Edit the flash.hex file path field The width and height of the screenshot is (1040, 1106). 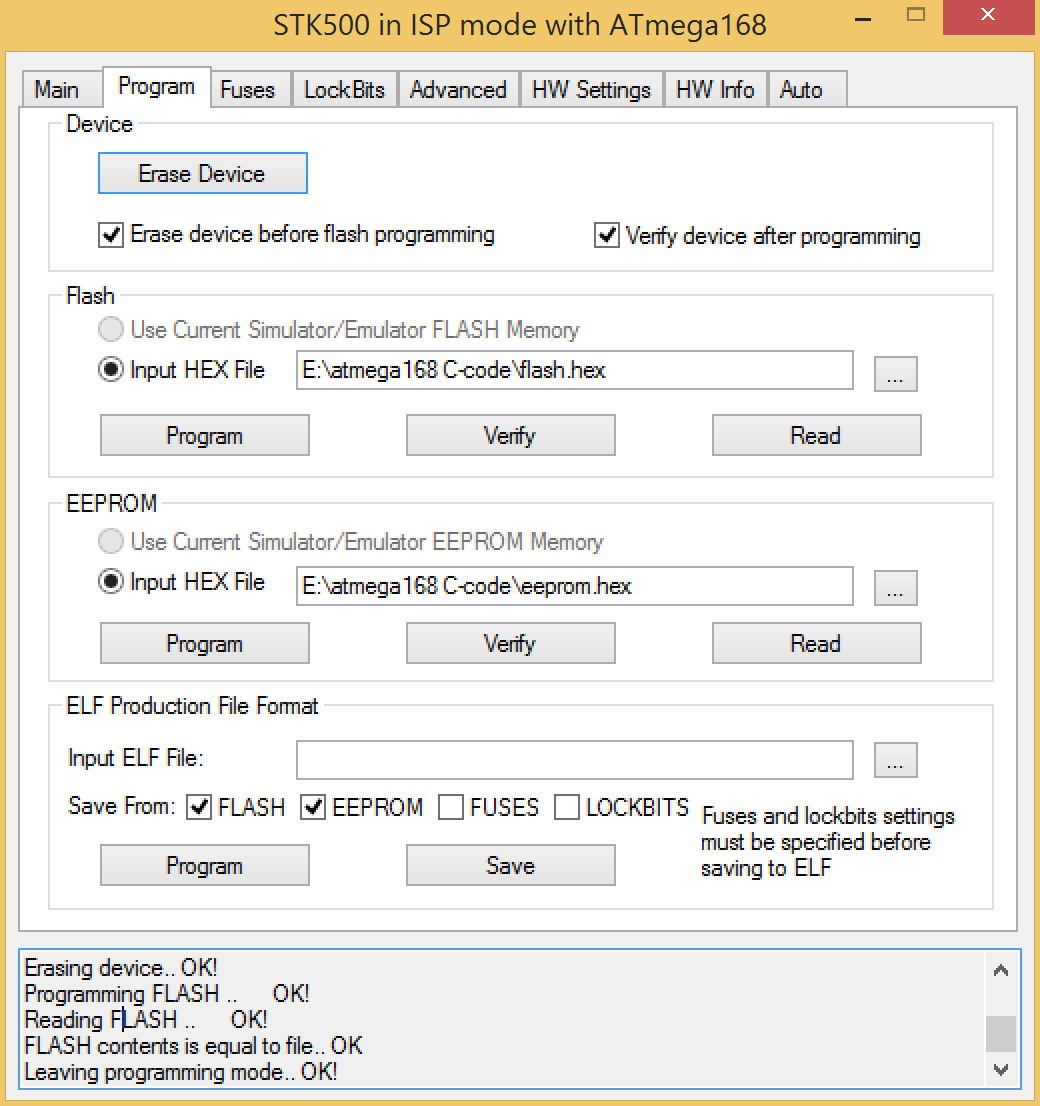[574, 370]
